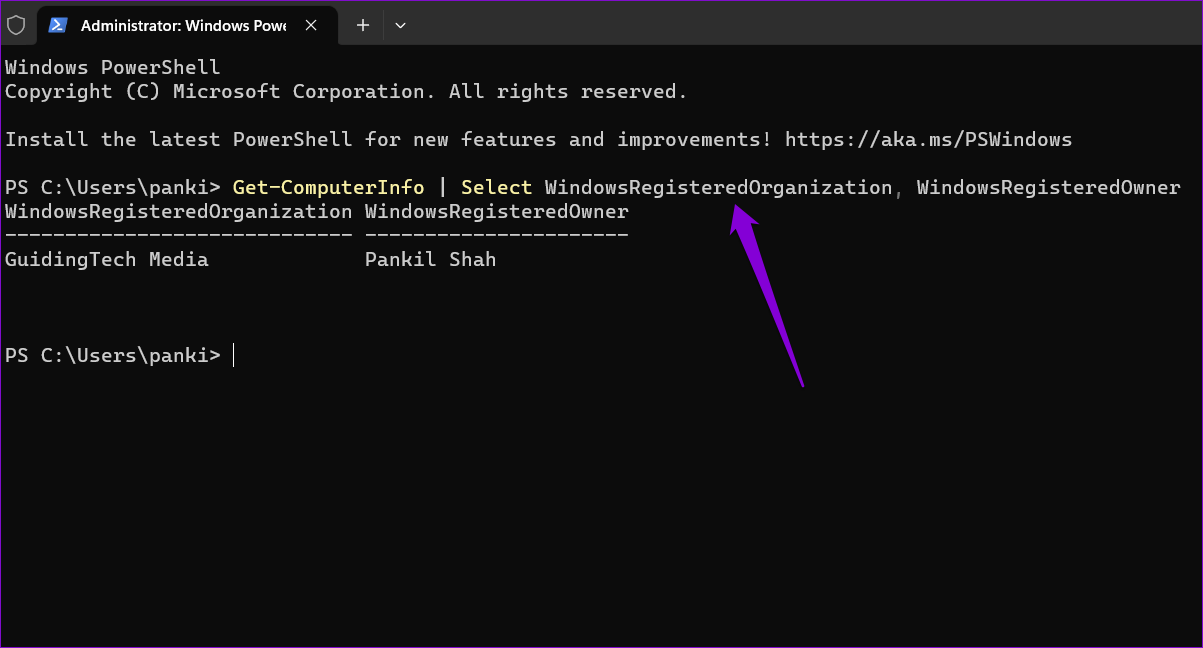Screen dimensions: 1203x648
Task: Click the Windows PowerShell heading line
Action: (x=112, y=67)
